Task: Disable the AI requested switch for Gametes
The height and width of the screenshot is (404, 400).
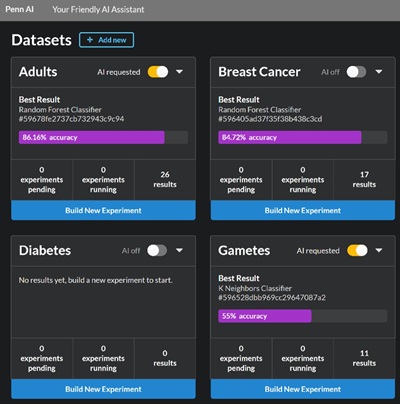Action: (x=357, y=250)
